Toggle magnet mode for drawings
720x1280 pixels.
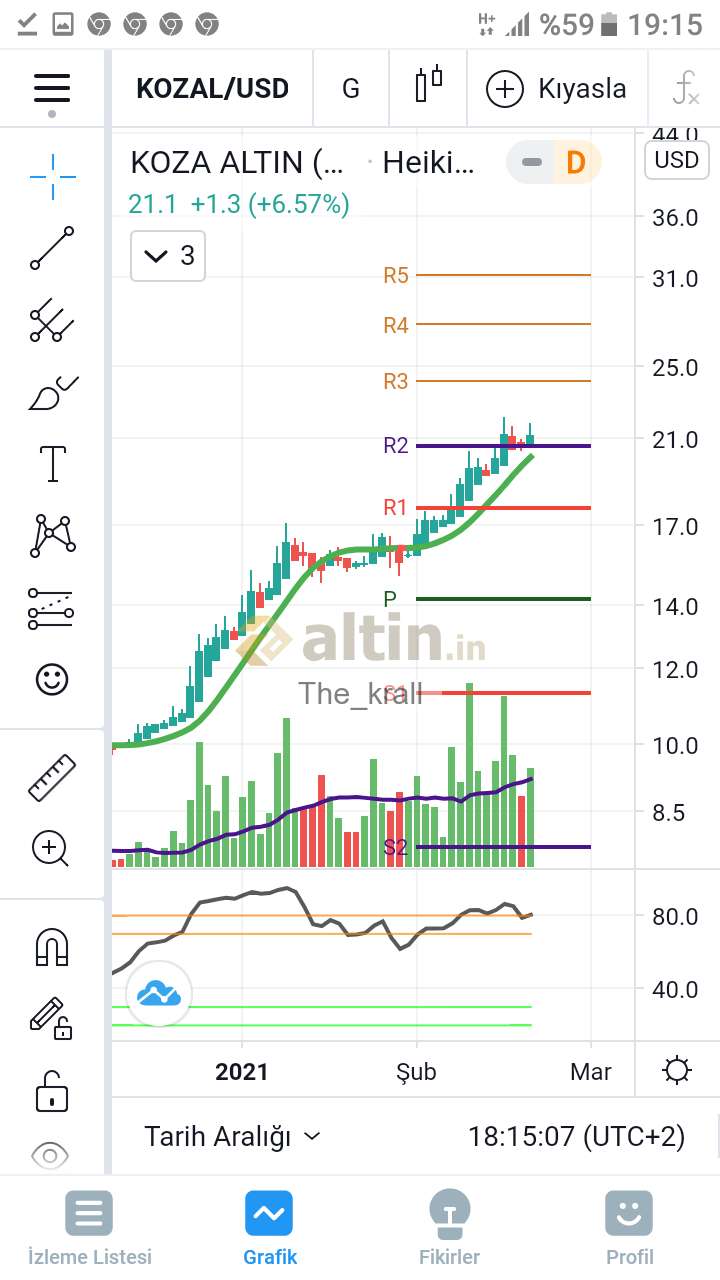coord(52,946)
